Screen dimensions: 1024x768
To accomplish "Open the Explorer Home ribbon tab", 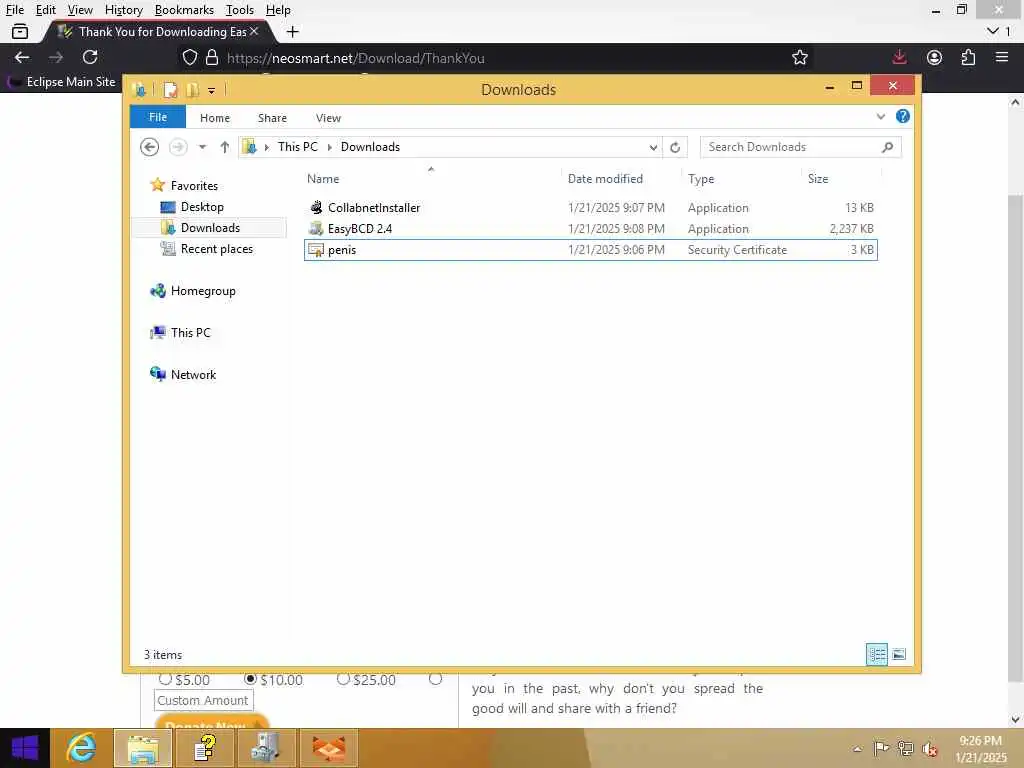I will 215,118.
